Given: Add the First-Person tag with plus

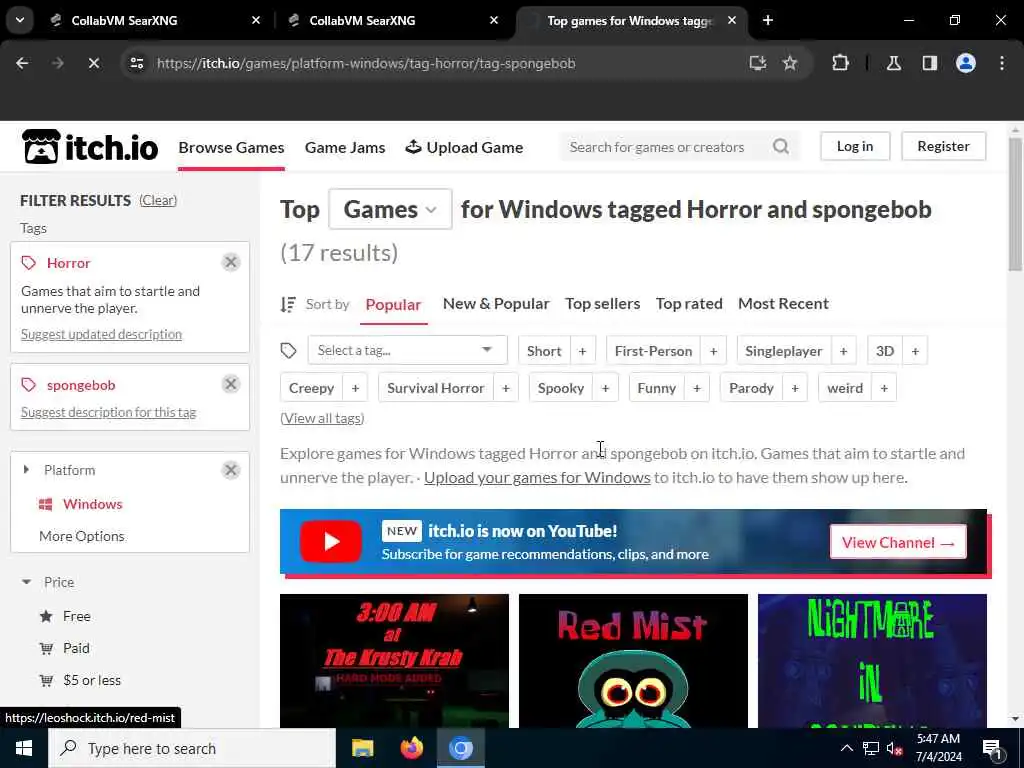Looking at the screenshot, I should tap(713, 351).
